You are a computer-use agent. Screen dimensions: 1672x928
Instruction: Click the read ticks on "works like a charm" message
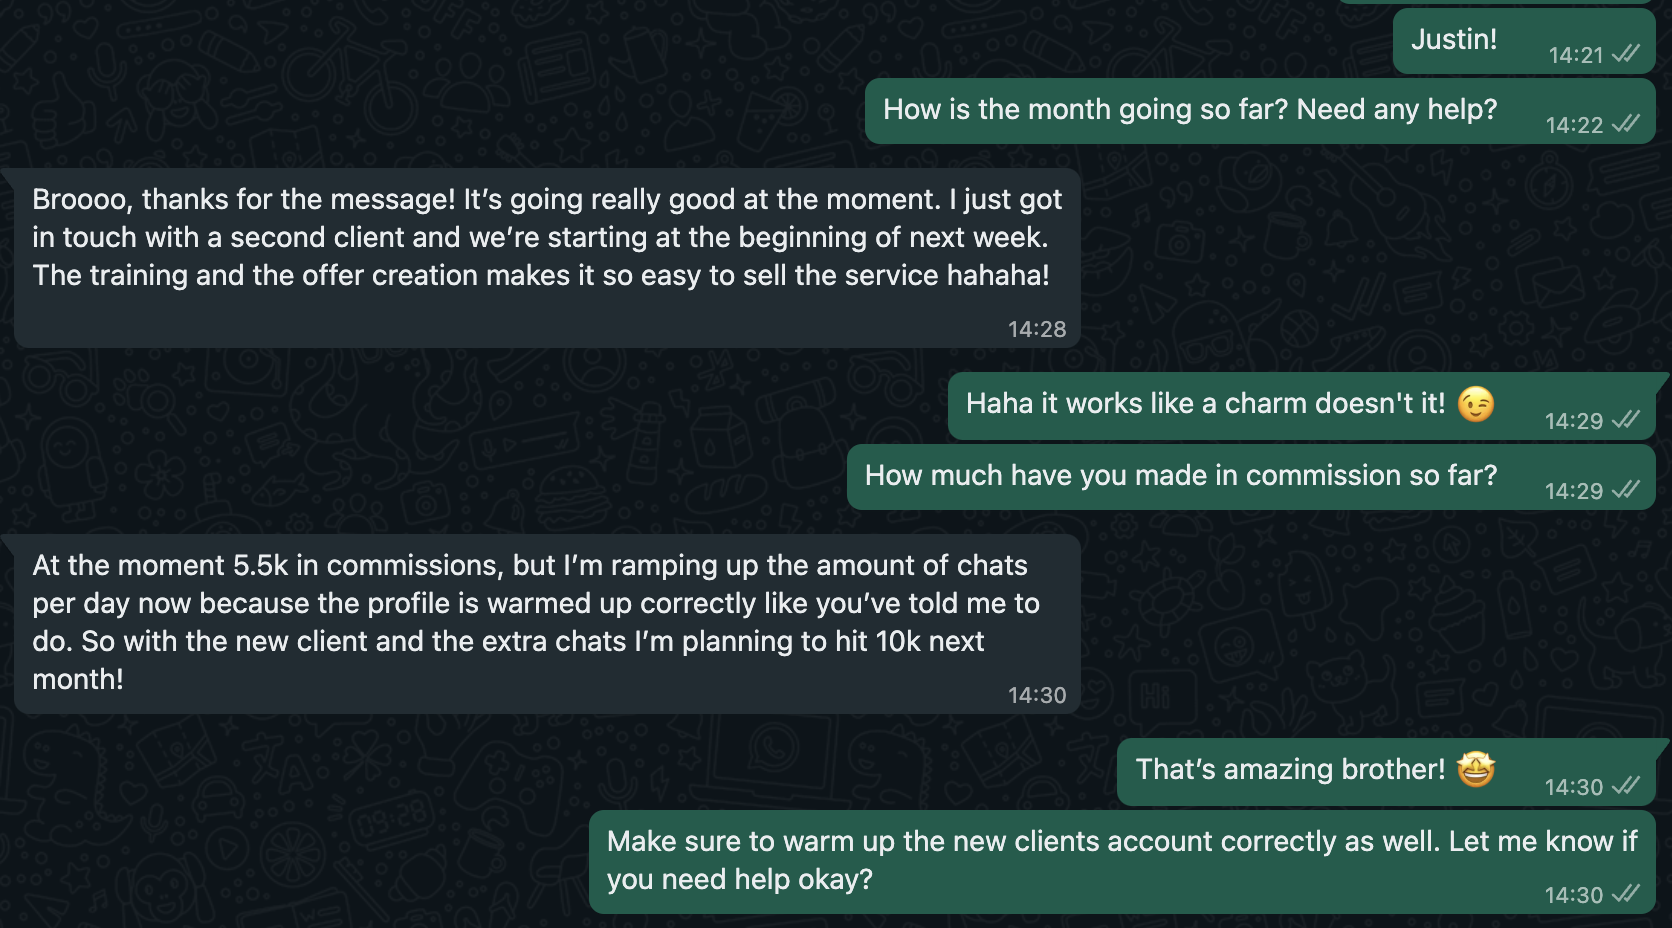[x=1626, y=420]
